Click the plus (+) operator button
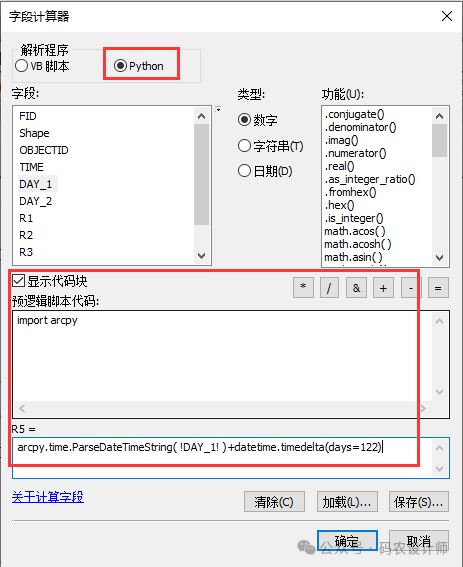The image size is (463, 567). 383,288
